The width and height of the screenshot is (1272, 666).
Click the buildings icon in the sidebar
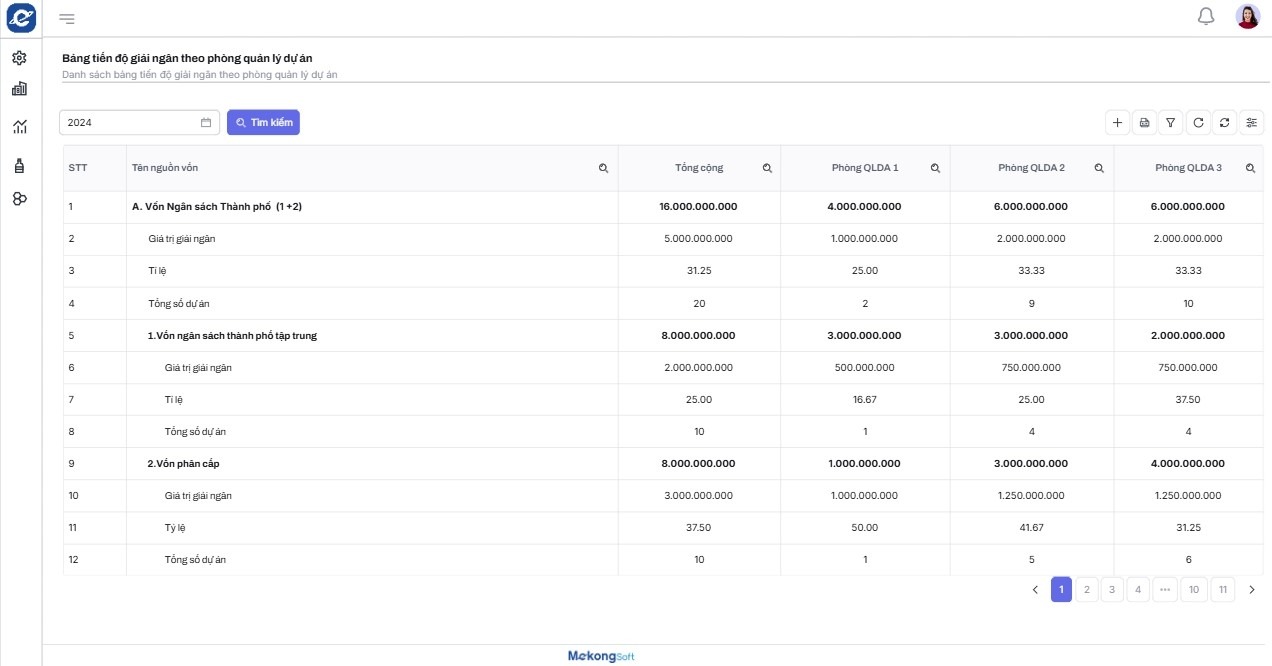19,89
